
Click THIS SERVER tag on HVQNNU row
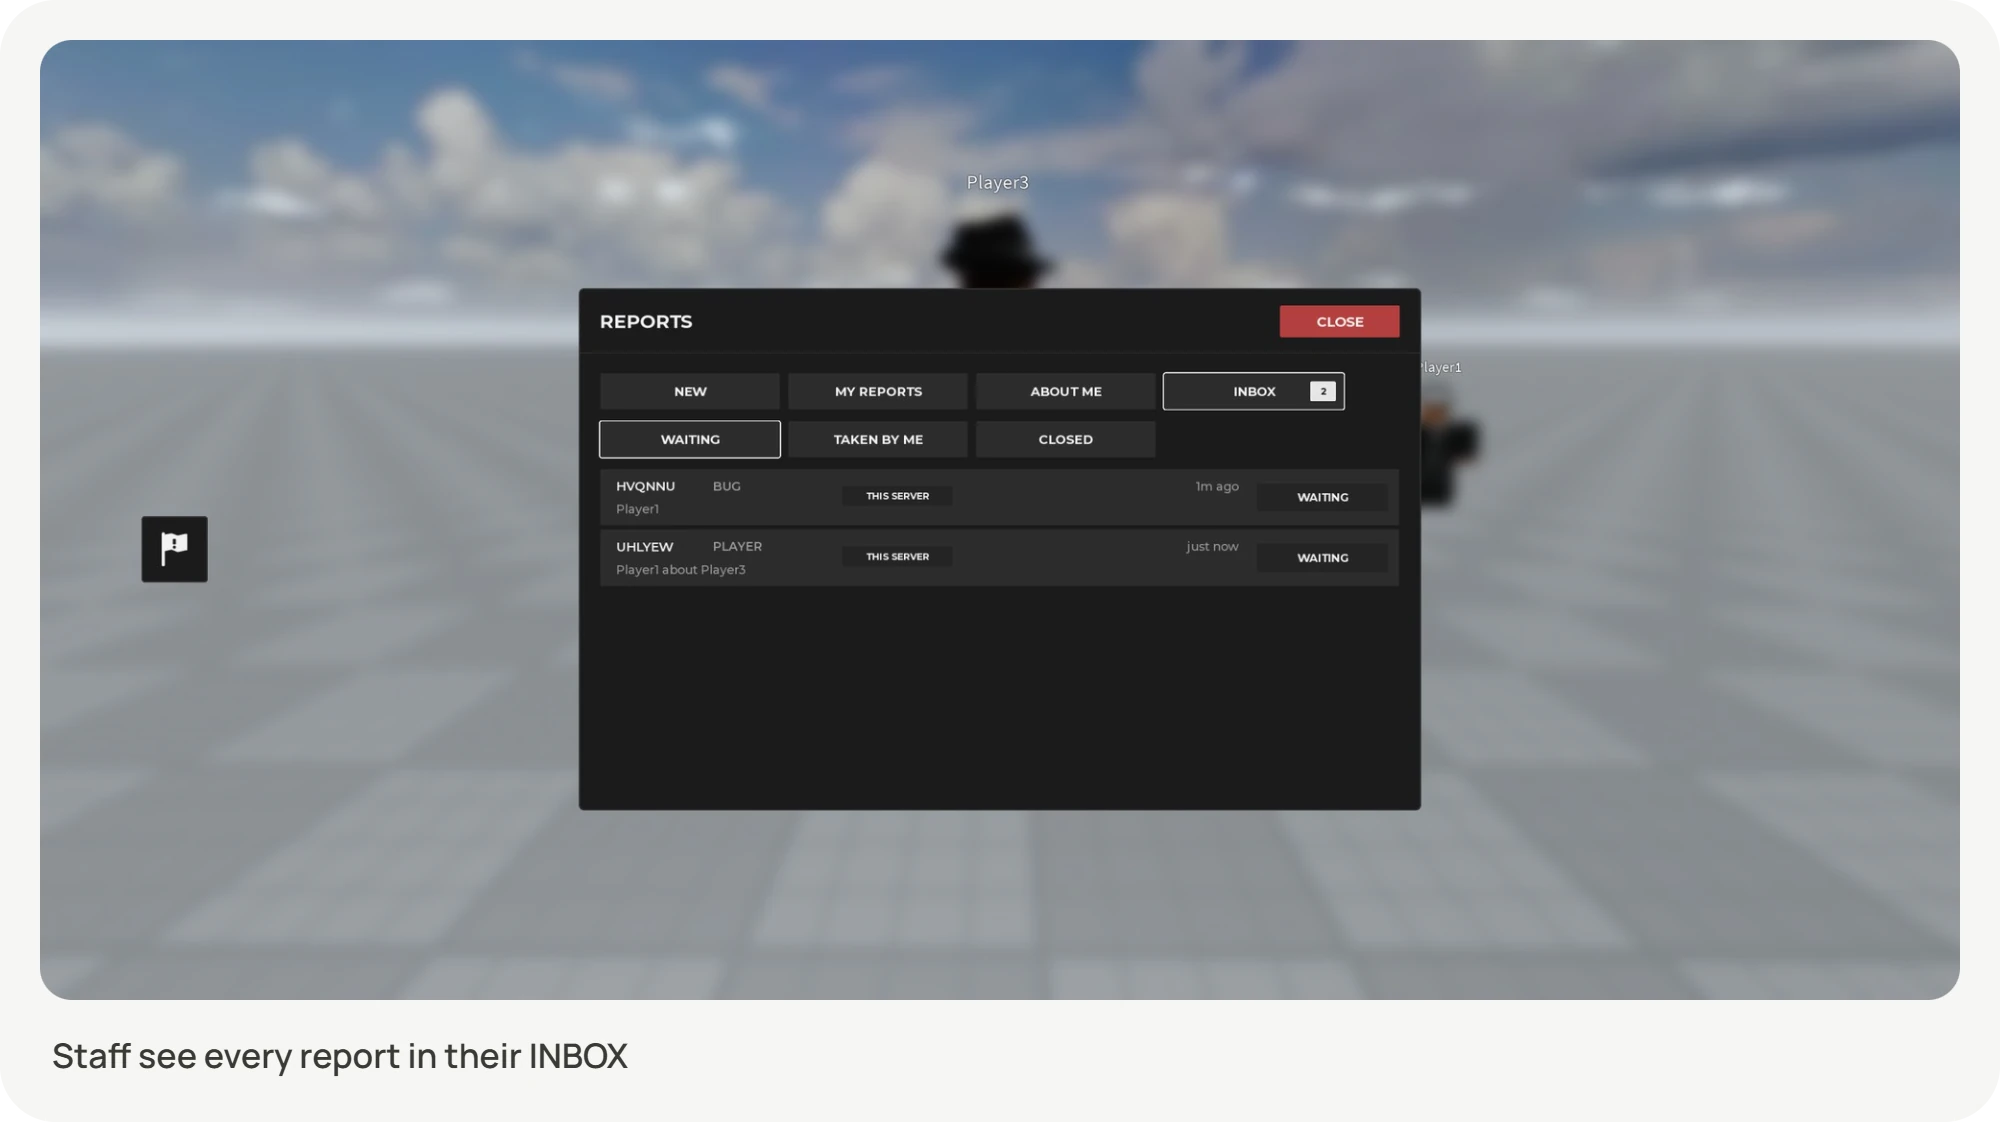coord(897,496)
